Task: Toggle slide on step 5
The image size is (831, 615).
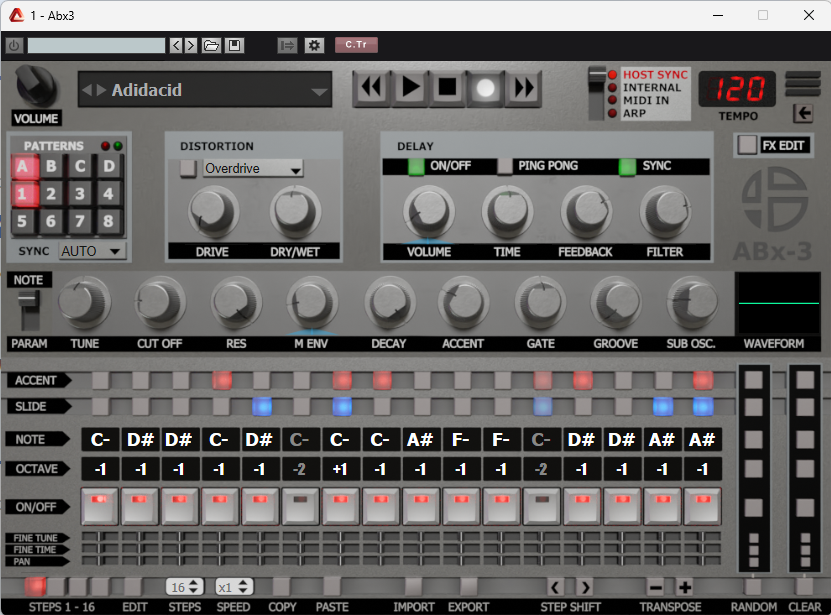Action: (x=262, y=407)
